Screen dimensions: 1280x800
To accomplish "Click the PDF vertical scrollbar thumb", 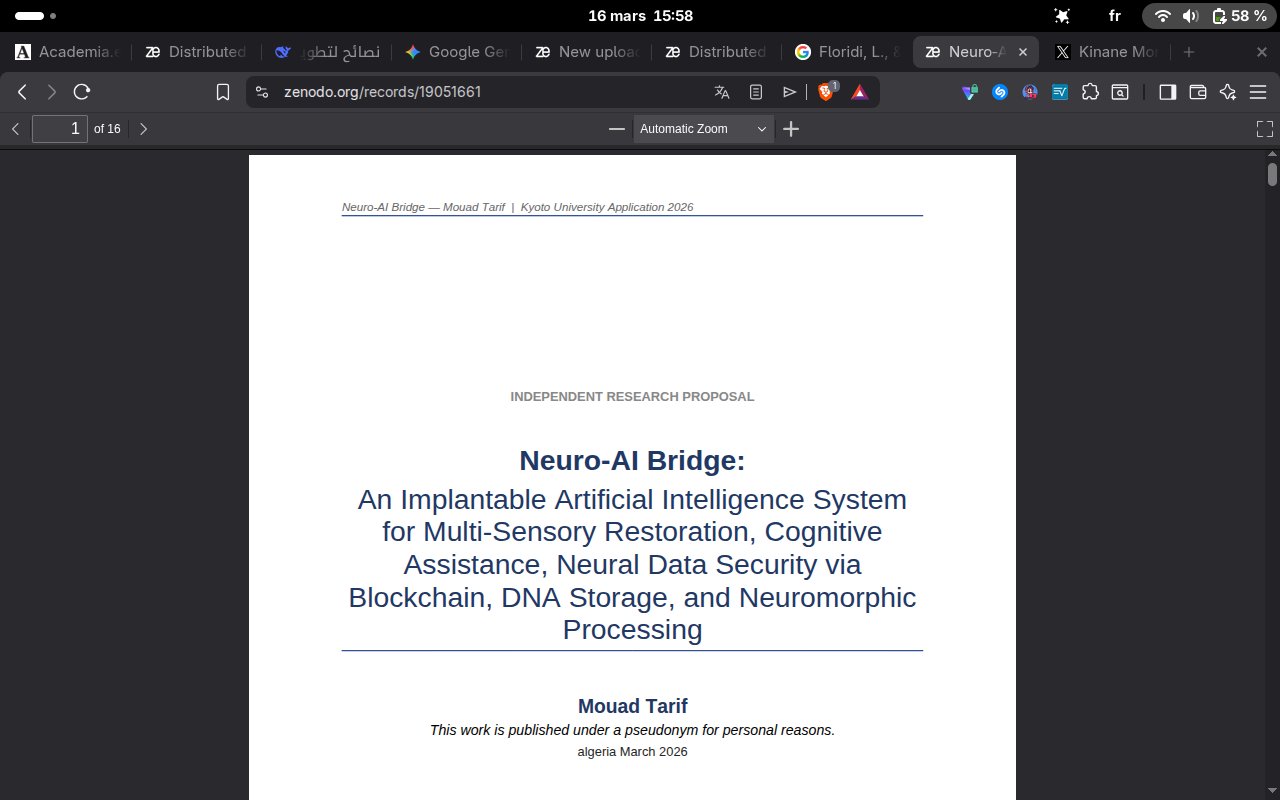I will pyautogui.click(x=1272, y=174).
